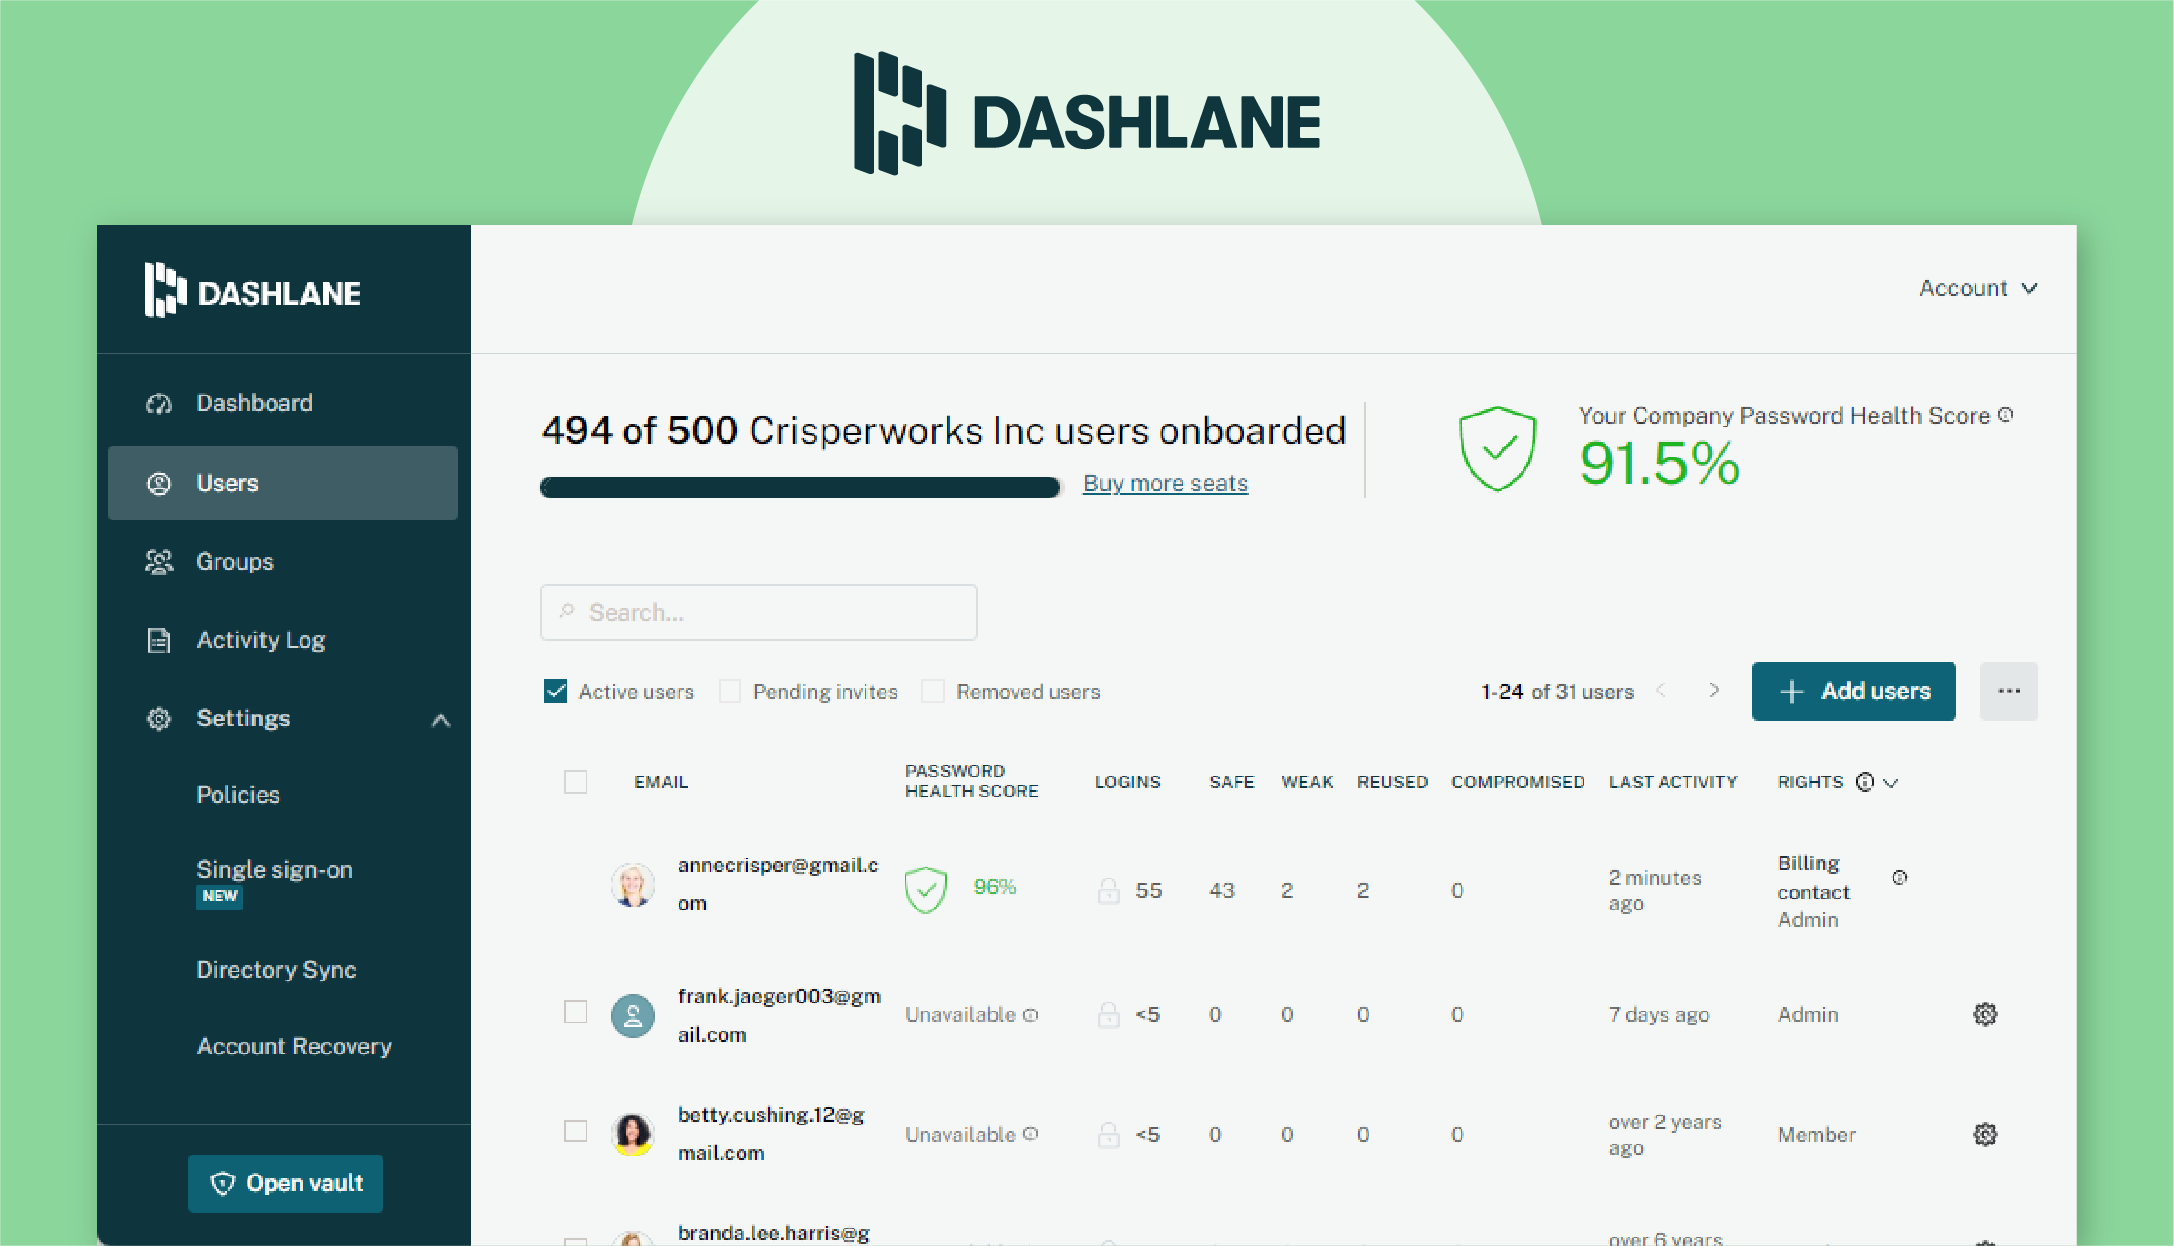2174x1246 pixels.
Task: Click the Buy more seats link
Action: 1166,483
